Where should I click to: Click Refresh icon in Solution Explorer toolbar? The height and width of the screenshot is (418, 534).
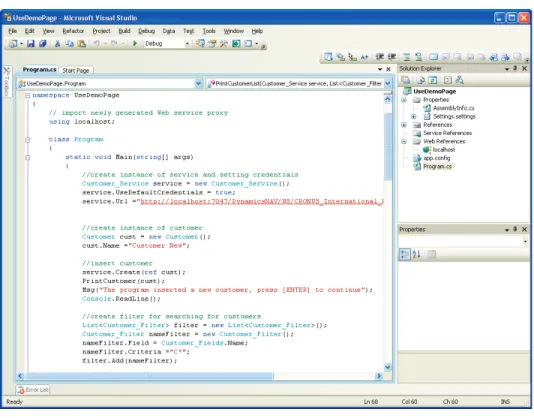[433, 80]
